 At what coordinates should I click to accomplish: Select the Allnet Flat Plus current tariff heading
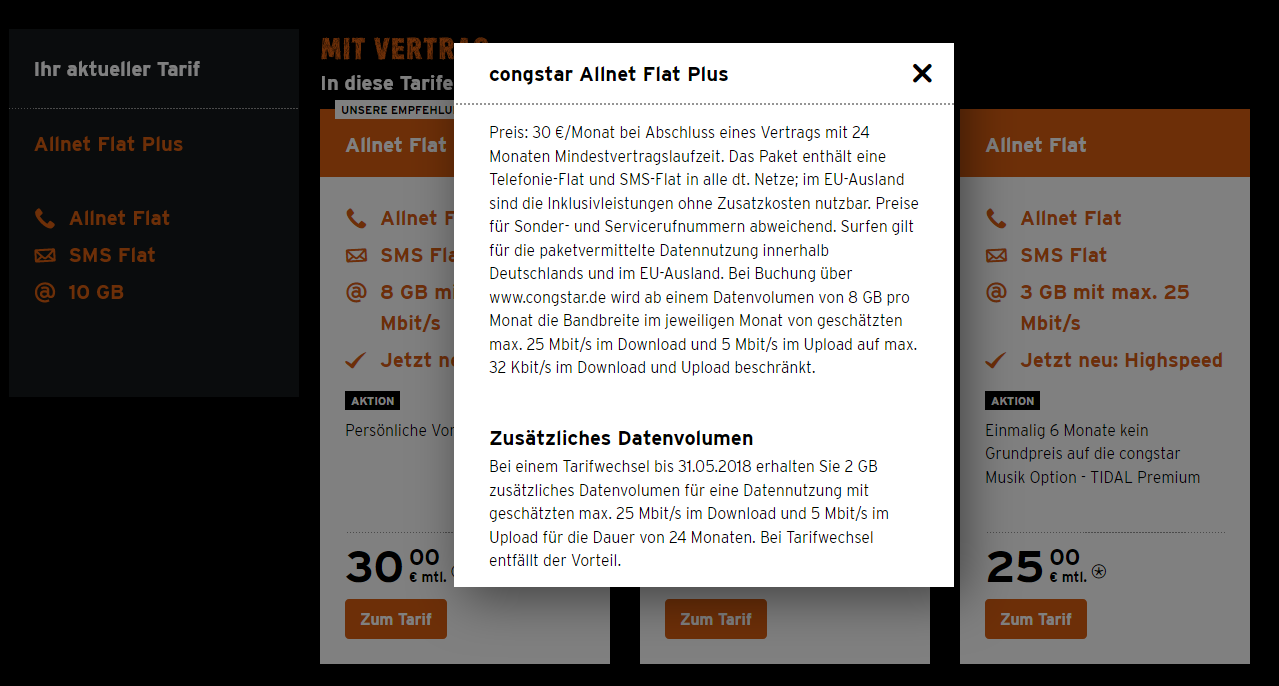tap(108, 144)
